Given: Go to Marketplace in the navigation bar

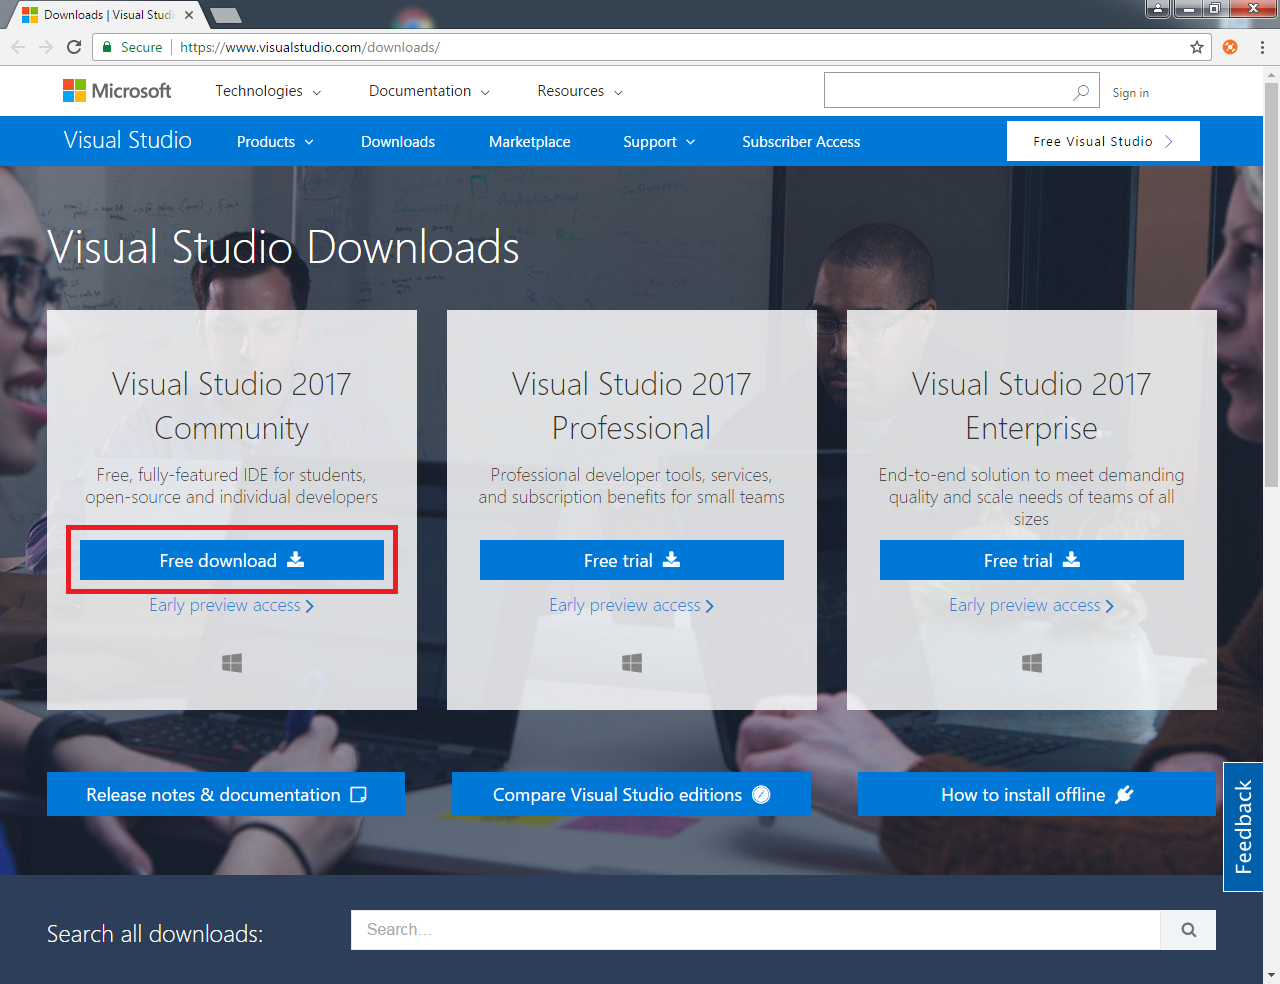Looking at the screenshot, I should pyautogui.click(x=529, y=142).
